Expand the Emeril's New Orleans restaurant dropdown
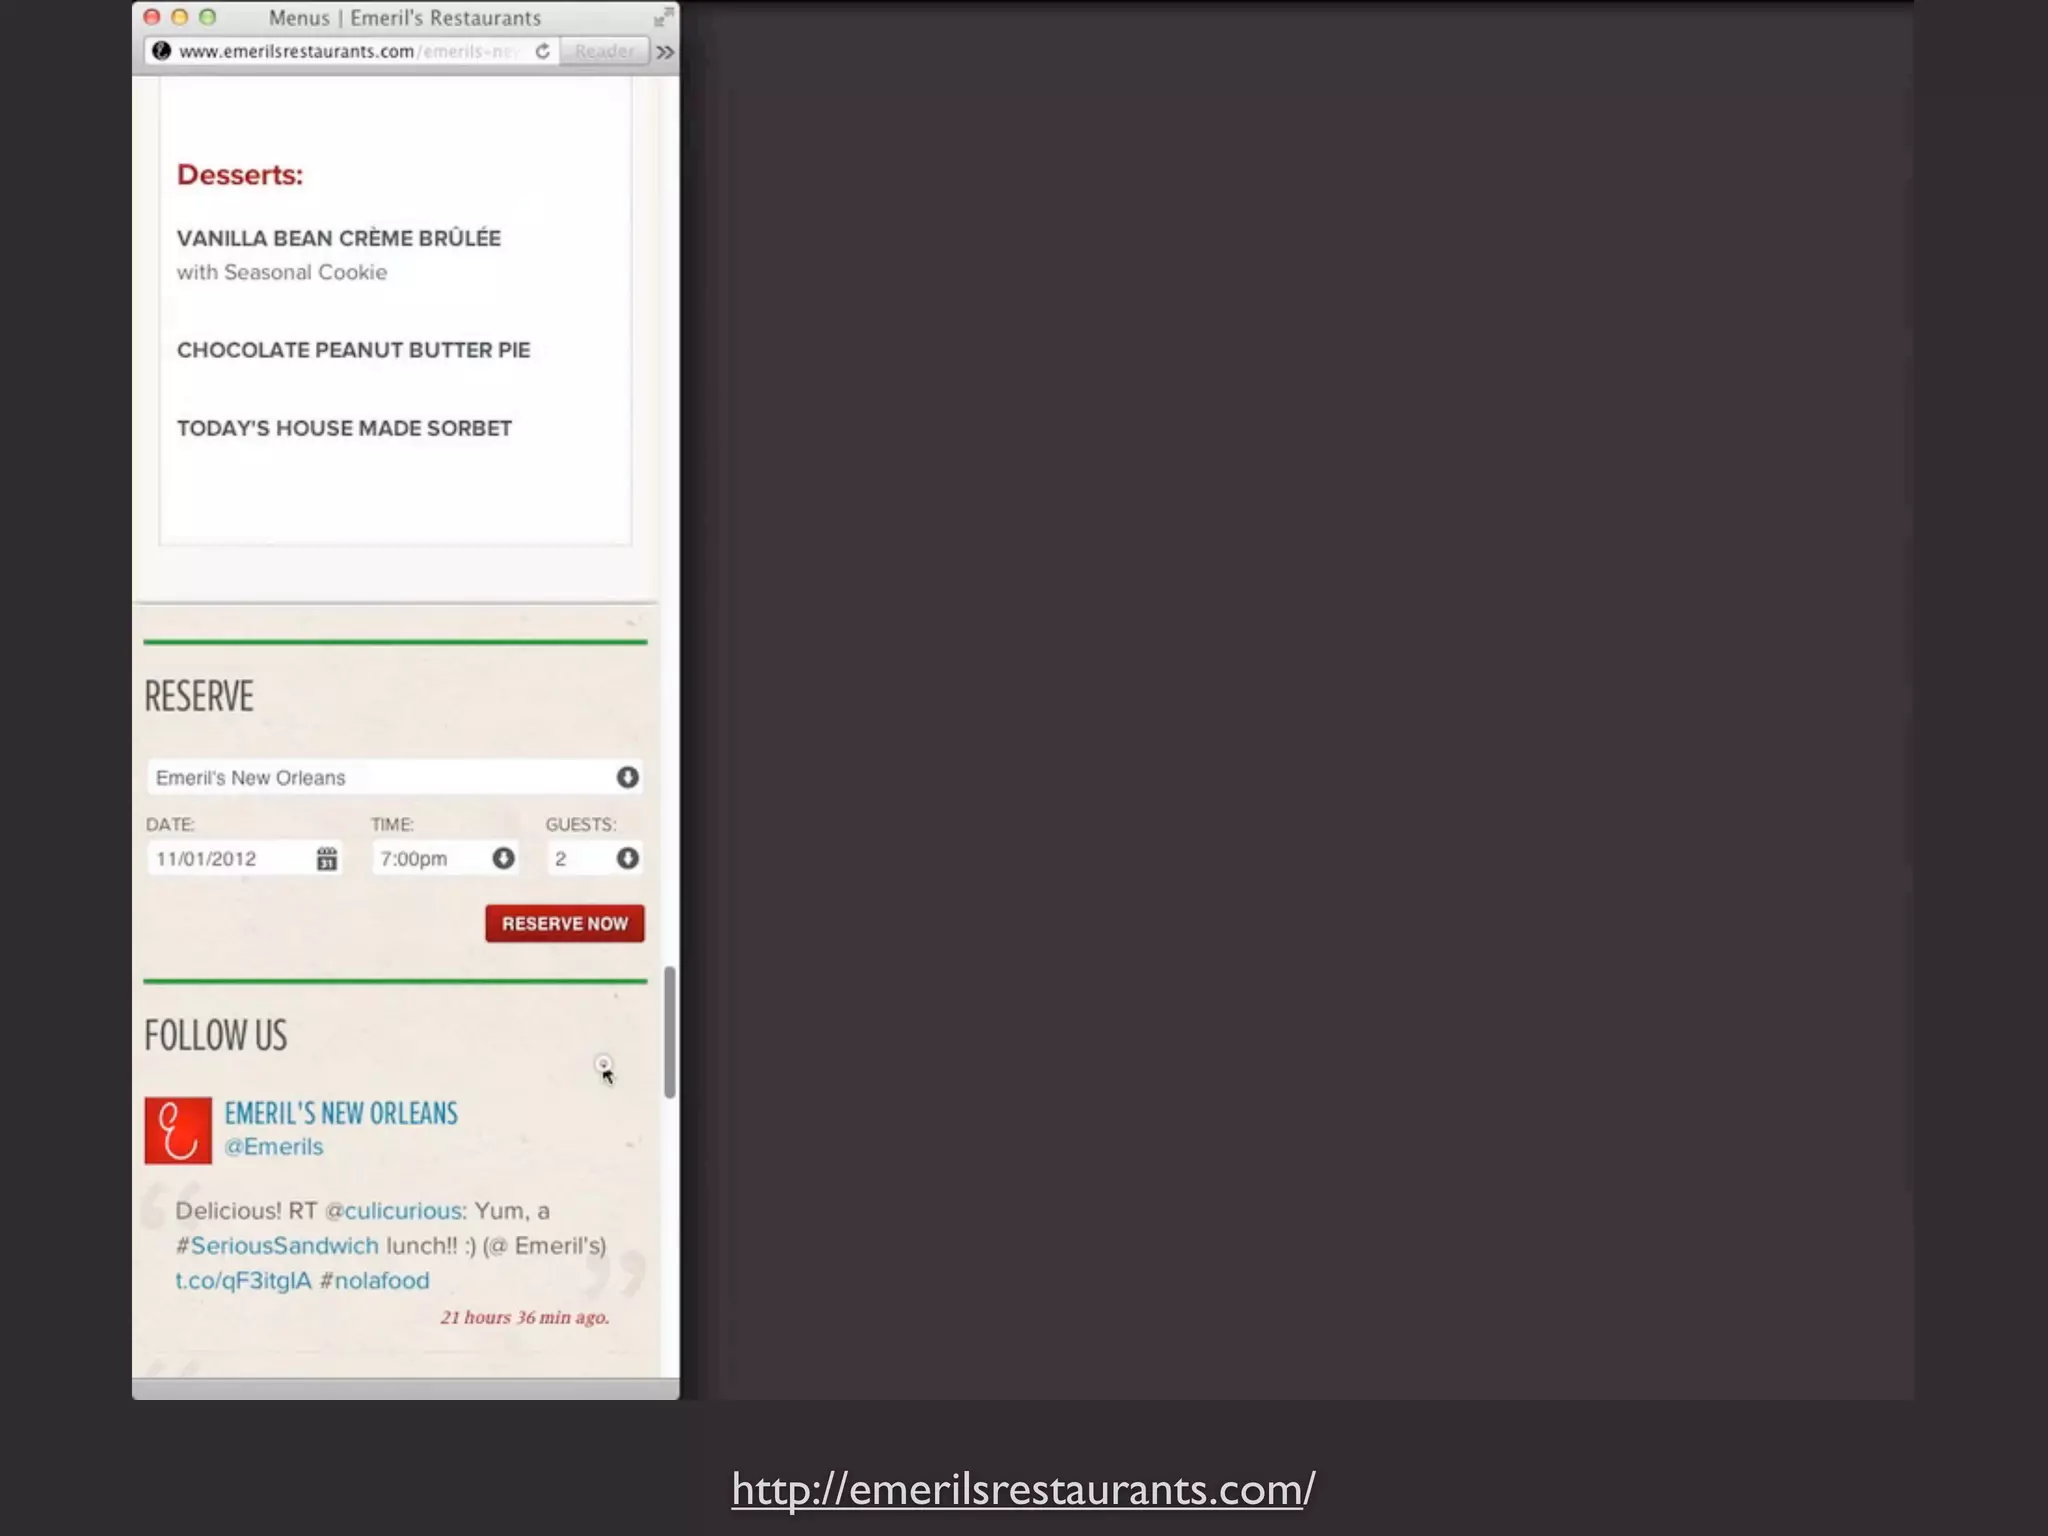 (627, 777)
